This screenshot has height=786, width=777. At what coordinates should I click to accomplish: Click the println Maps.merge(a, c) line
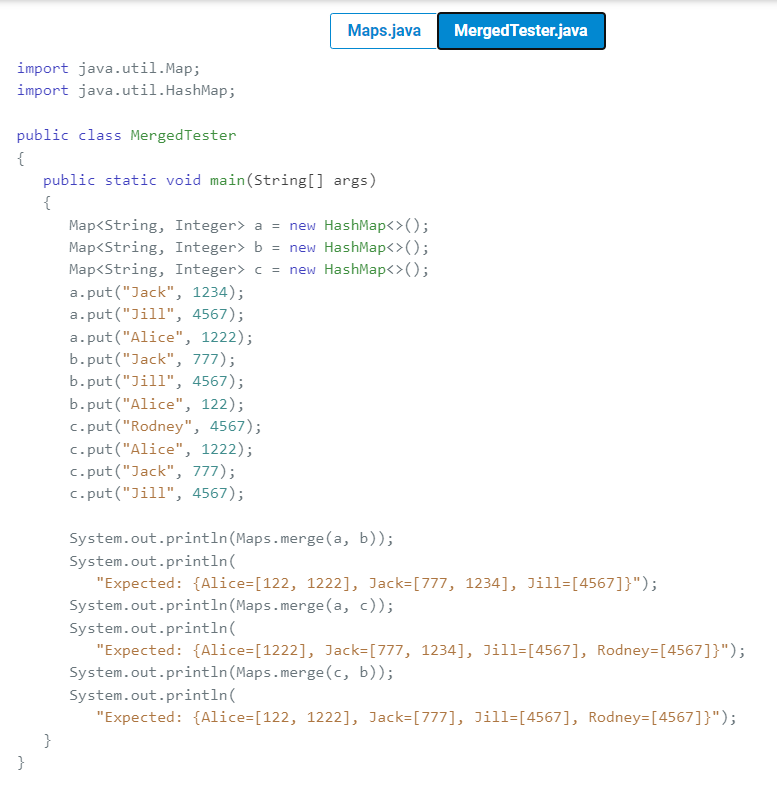click(x=232, y=606)
